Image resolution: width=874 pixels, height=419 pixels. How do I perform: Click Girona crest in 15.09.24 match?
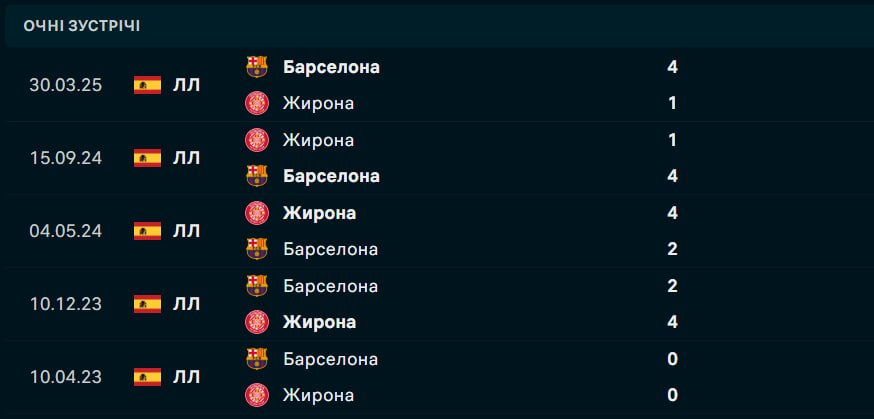point(257,140)
